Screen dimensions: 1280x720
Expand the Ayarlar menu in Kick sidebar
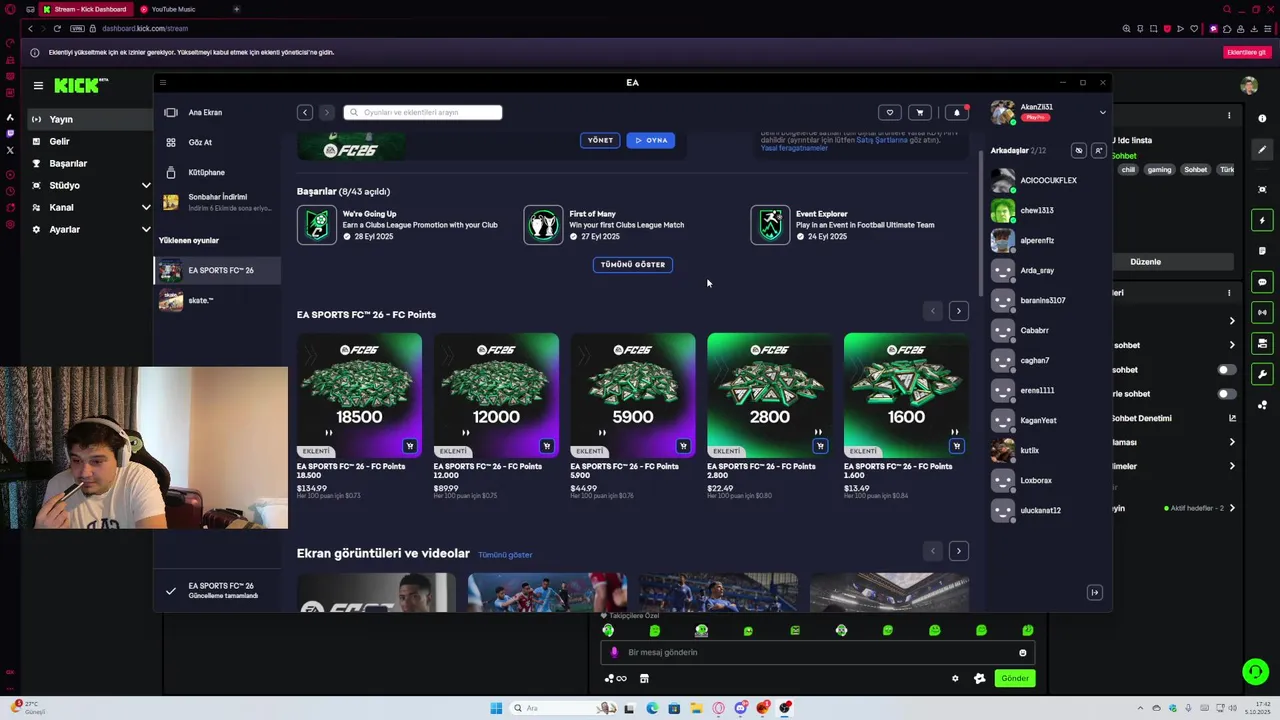(x=146, y=229)
